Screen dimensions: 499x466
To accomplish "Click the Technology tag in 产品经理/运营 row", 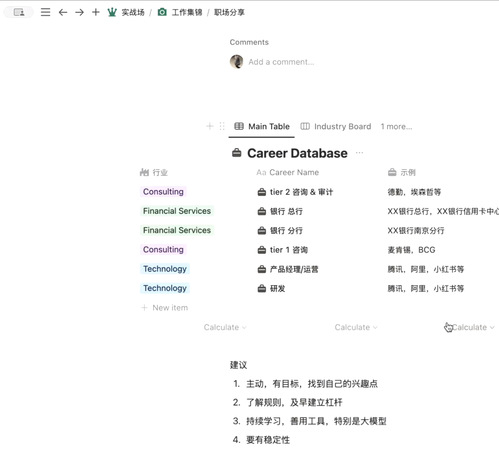I will 165,269.
